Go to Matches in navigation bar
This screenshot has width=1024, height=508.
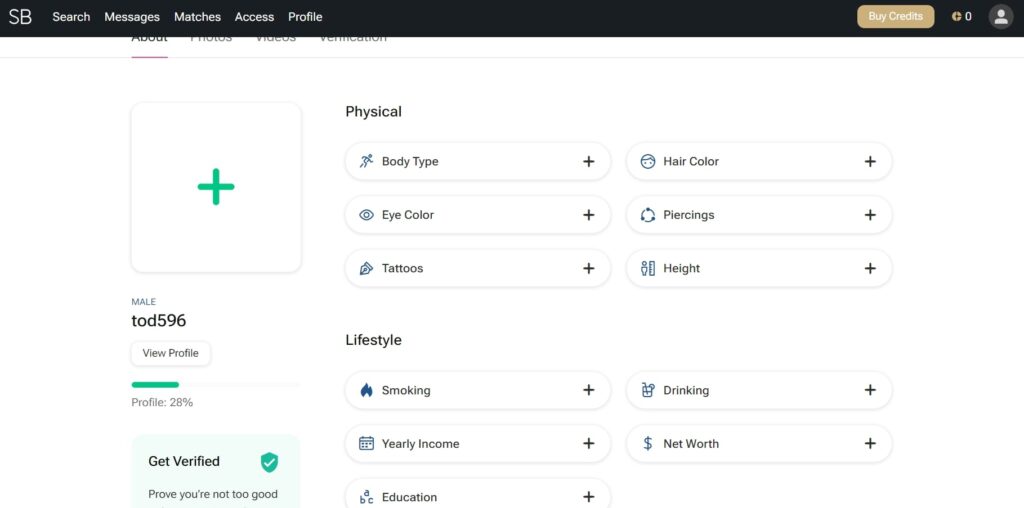coord(197,17)
